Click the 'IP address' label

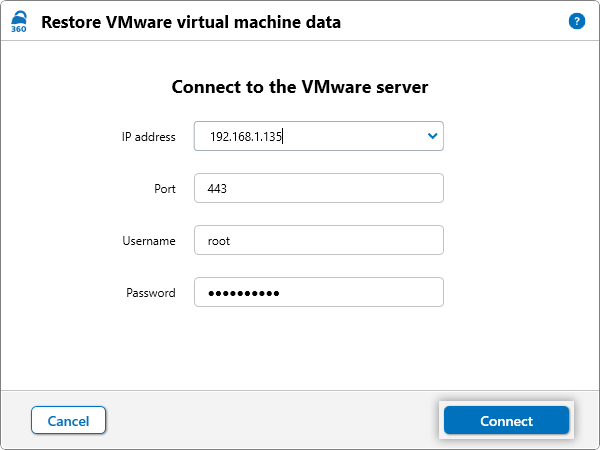pos(148,137)
